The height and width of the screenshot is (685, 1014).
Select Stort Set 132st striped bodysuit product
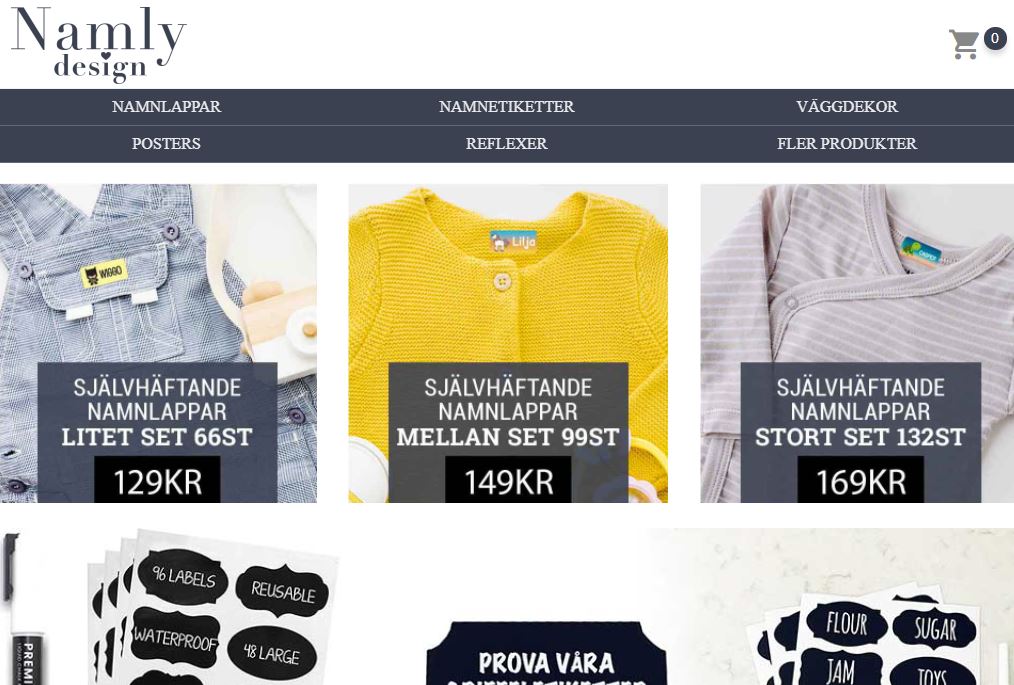857,343
